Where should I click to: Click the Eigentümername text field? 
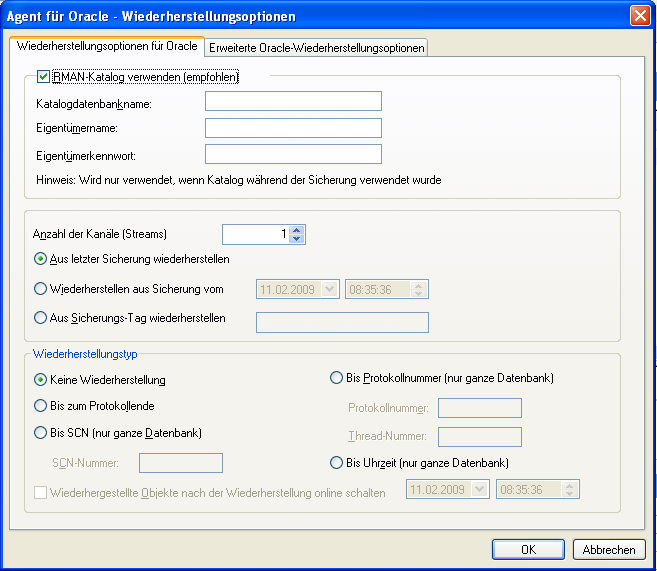click(293, 128)
